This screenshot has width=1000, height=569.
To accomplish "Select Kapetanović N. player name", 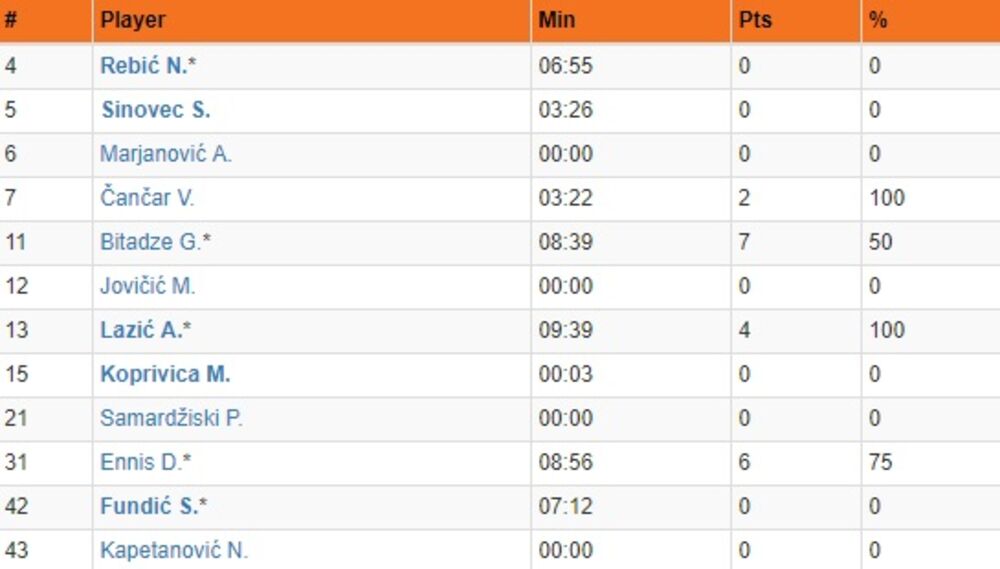I will pyautogui.click(x=173, y=550).
